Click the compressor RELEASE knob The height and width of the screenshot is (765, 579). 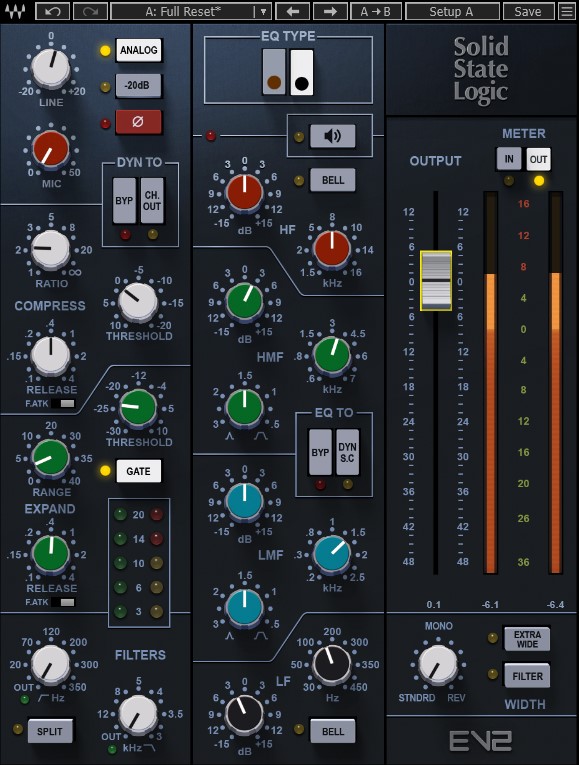click(x=50, y=355)
